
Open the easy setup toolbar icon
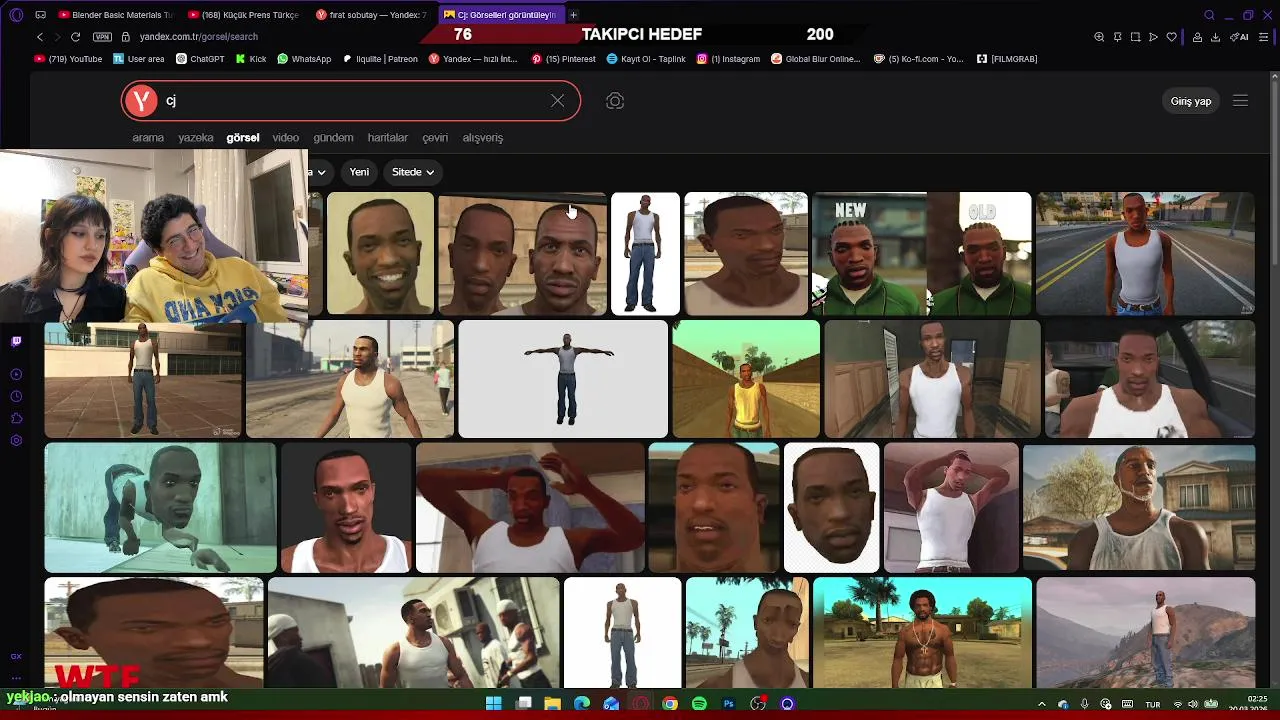tap(1264, 37)
